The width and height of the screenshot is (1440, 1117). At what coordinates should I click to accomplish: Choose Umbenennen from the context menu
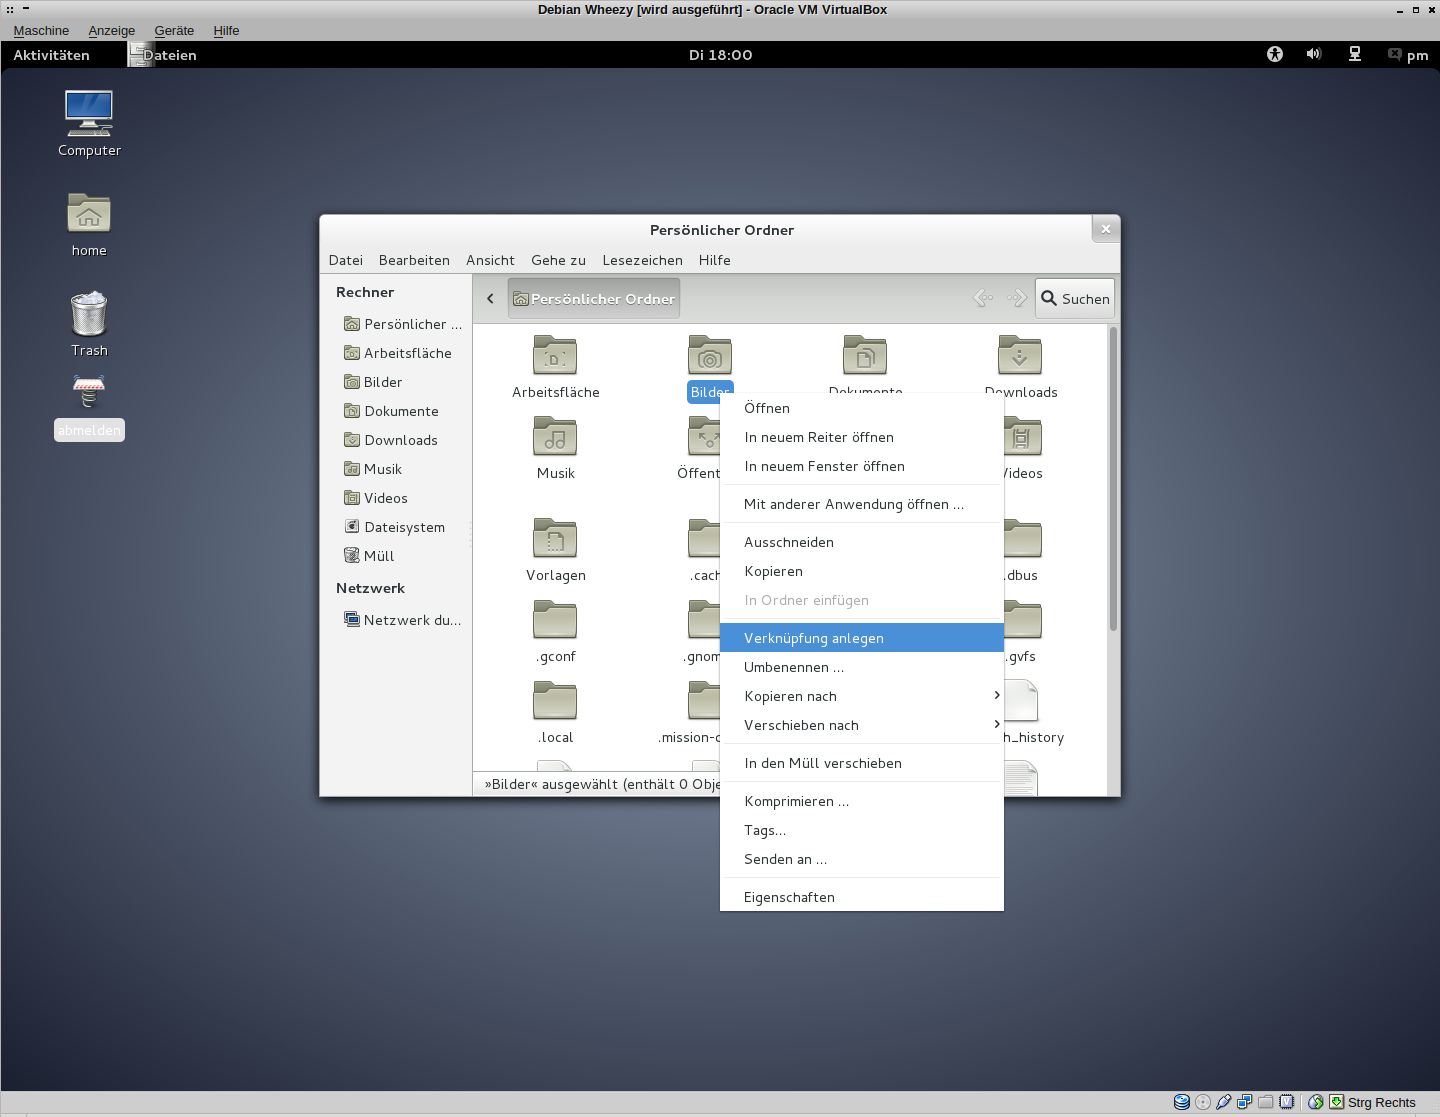[861, 667]
